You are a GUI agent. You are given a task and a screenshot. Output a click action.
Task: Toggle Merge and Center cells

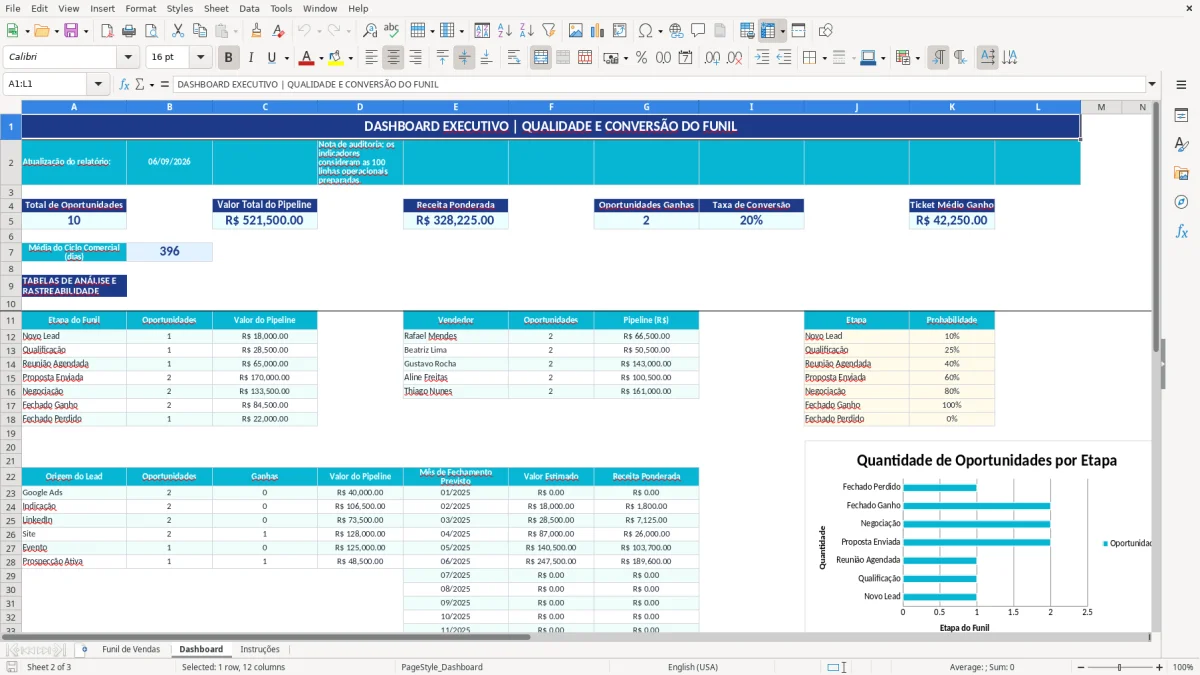pyautogui.click(x=541, y=58)
